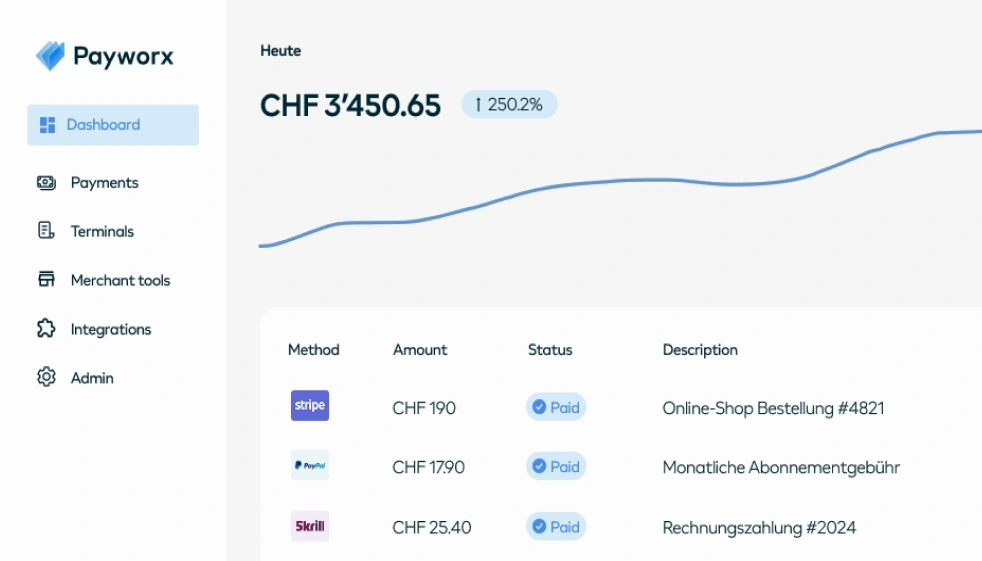The height and width of the screenshot is (561, 982).
Task: Navigate to Integrations
Action: pyautogui.click(x=111, y=329)
